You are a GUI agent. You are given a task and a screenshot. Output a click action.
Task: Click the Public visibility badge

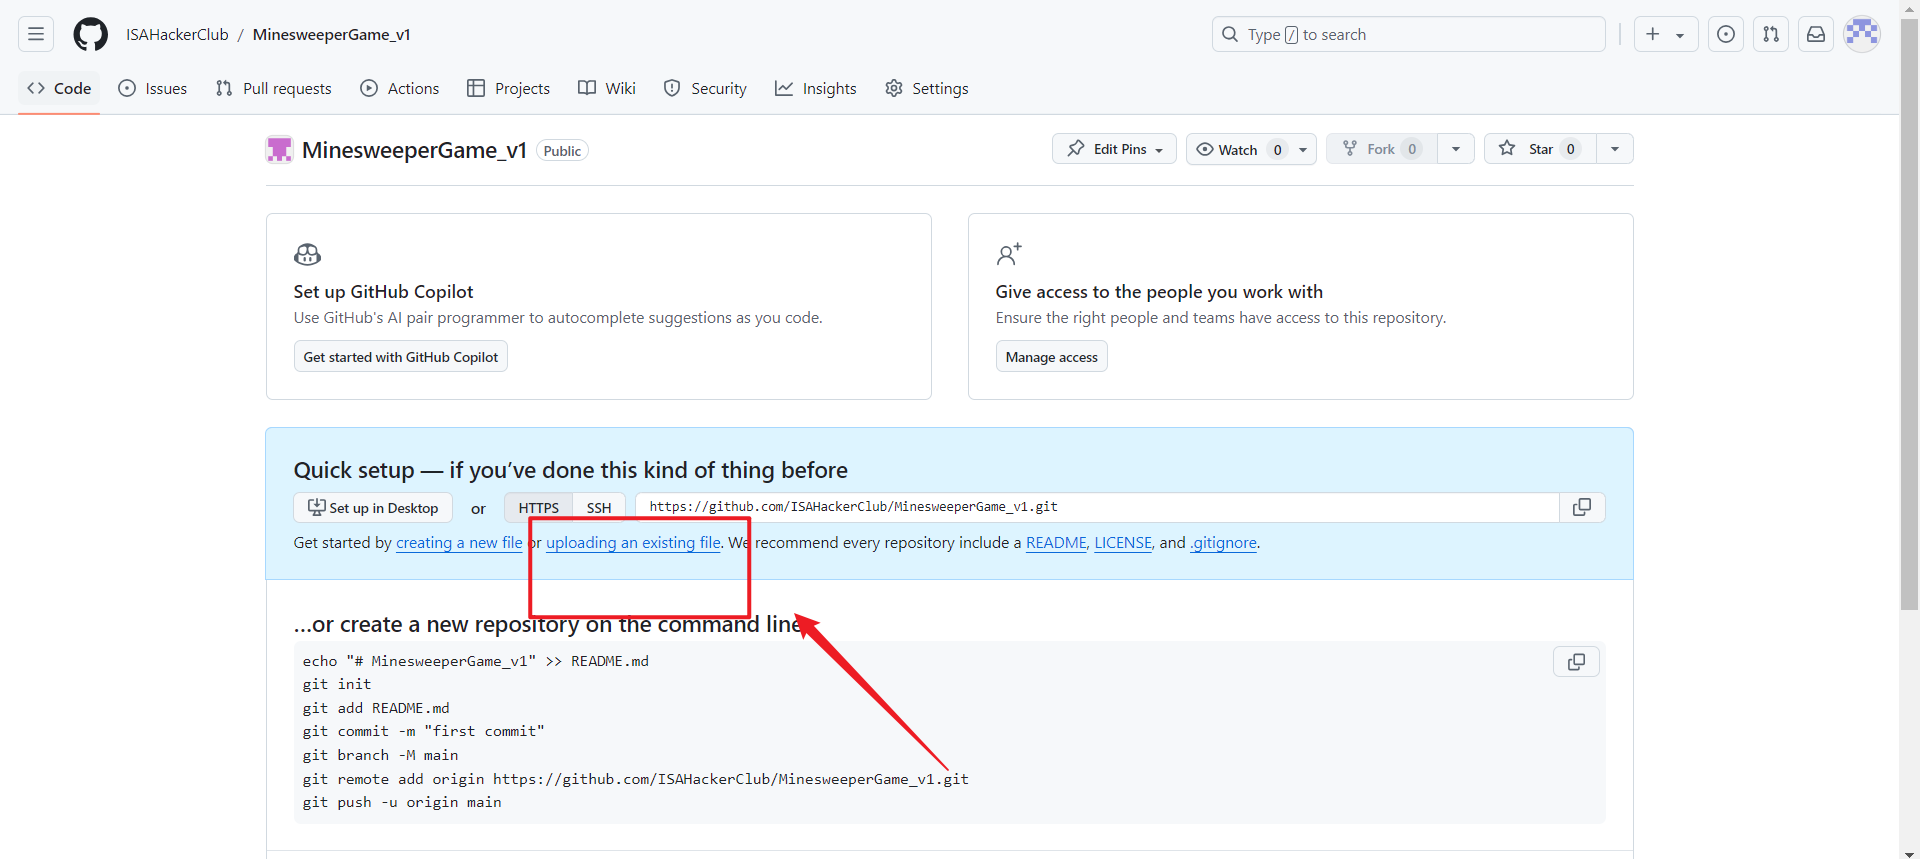click(562, 151)
